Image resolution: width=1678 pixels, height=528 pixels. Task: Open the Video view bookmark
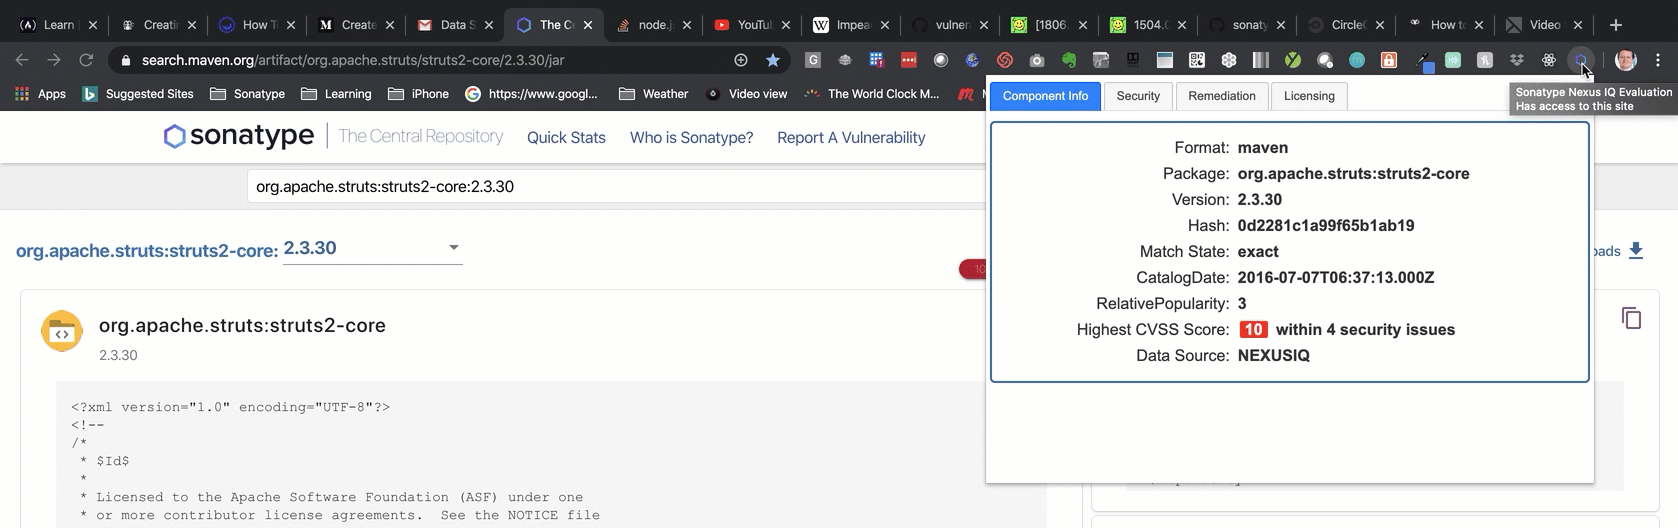pos(746,94)
